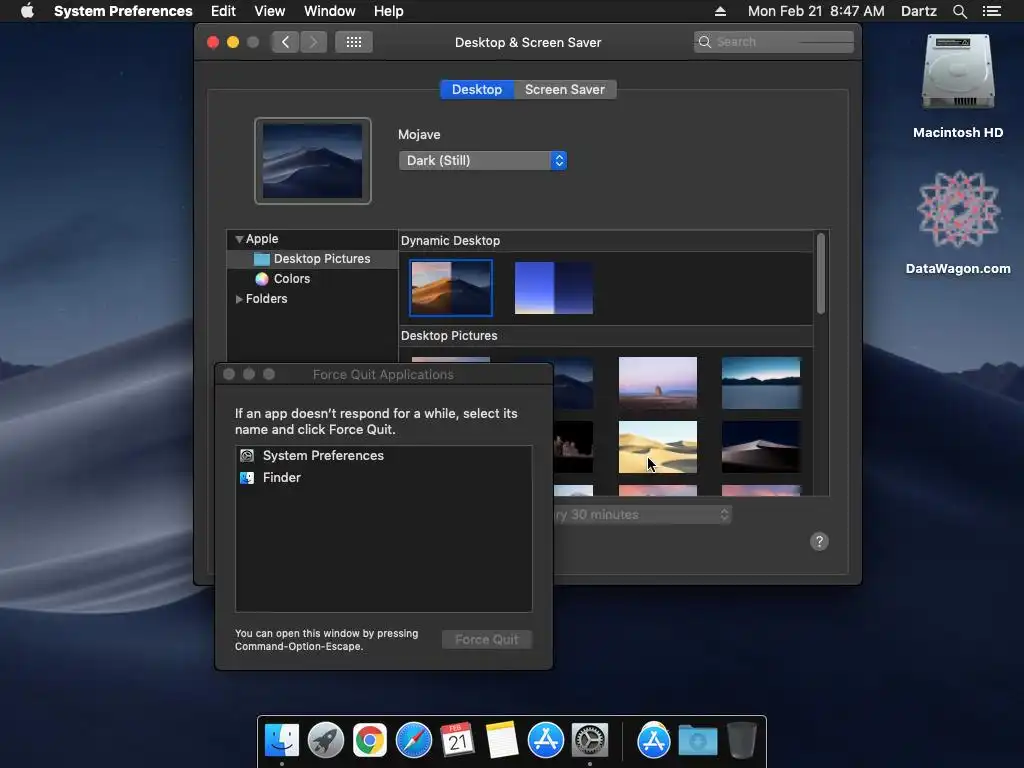
Task: Open the Dark (Still) dropdown
Action: (483, 161)
